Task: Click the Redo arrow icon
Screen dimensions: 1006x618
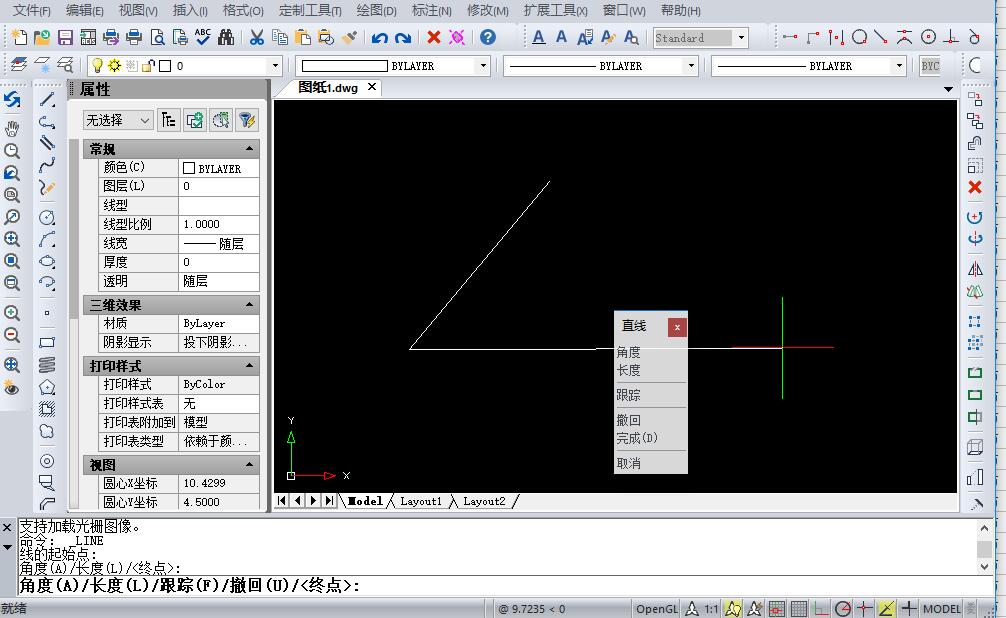Action: (403, 37)
